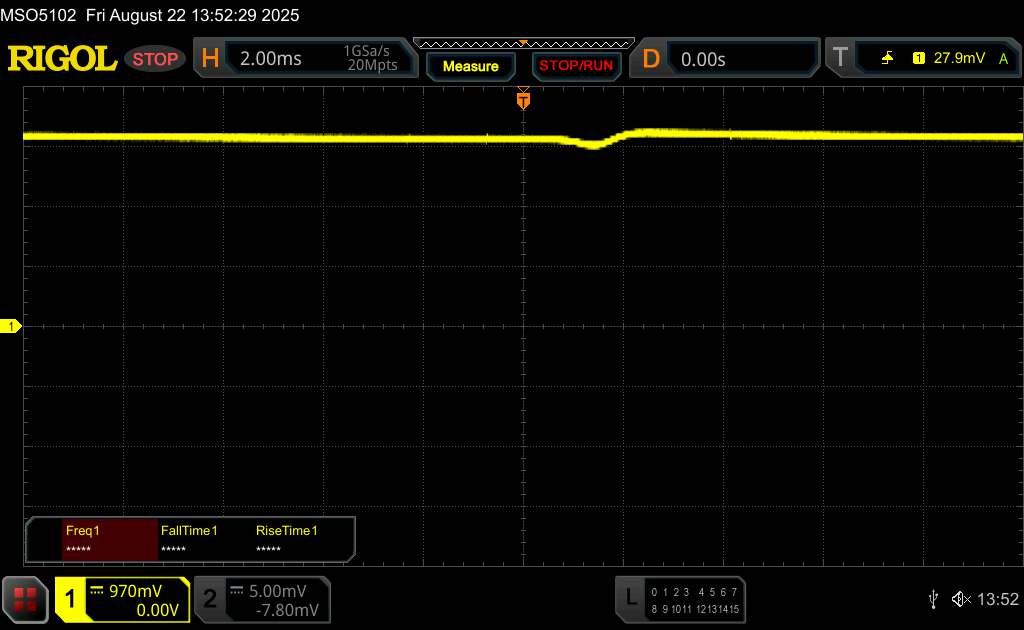
Task: Click the orange trigger position T marker
Action: pyautogui.click(x=523, y=100)
